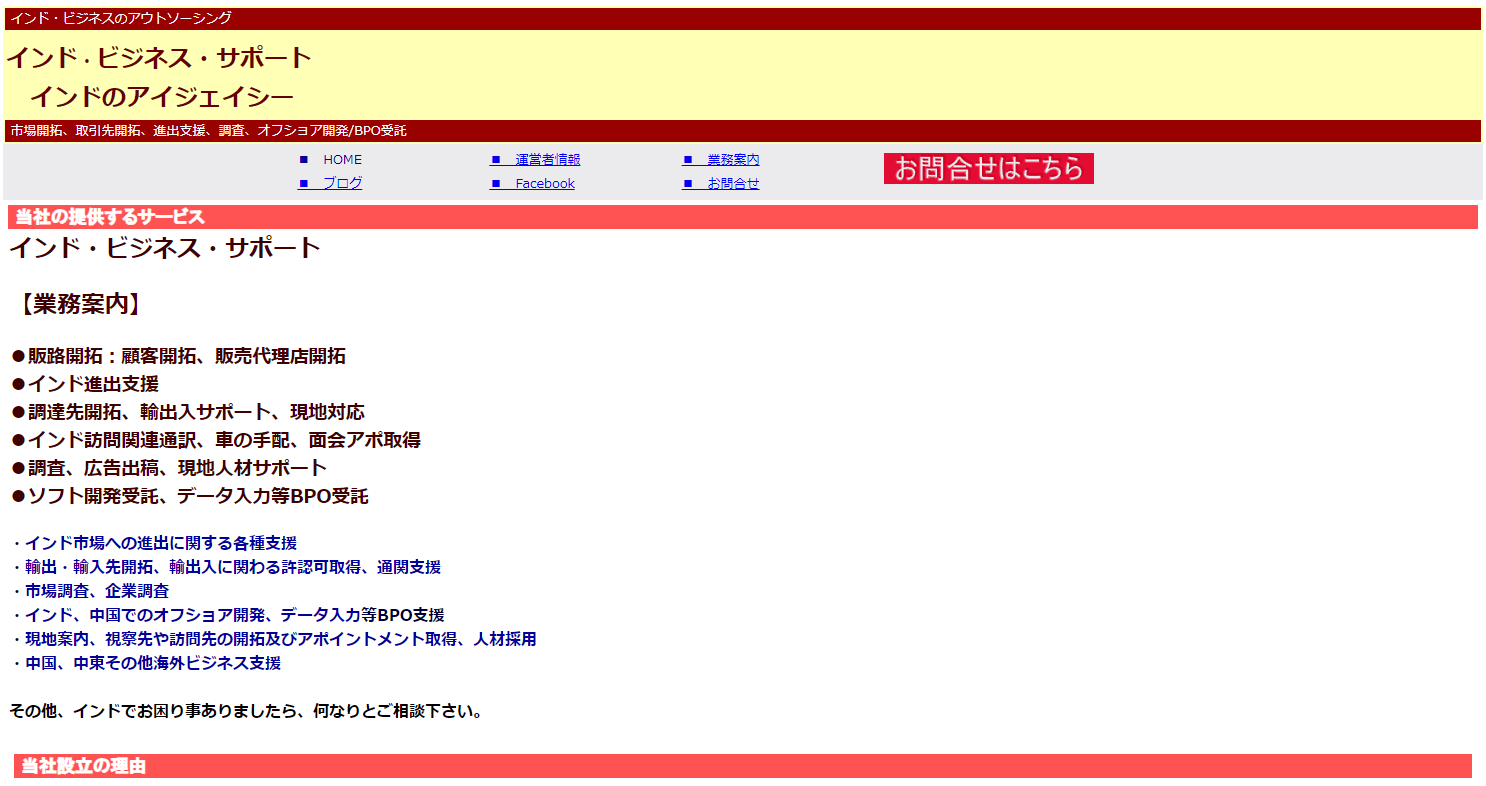Screen dimensions: 1486x786
Task: Click the square bullet icon beside ブログ
Action: click(304, 184)
